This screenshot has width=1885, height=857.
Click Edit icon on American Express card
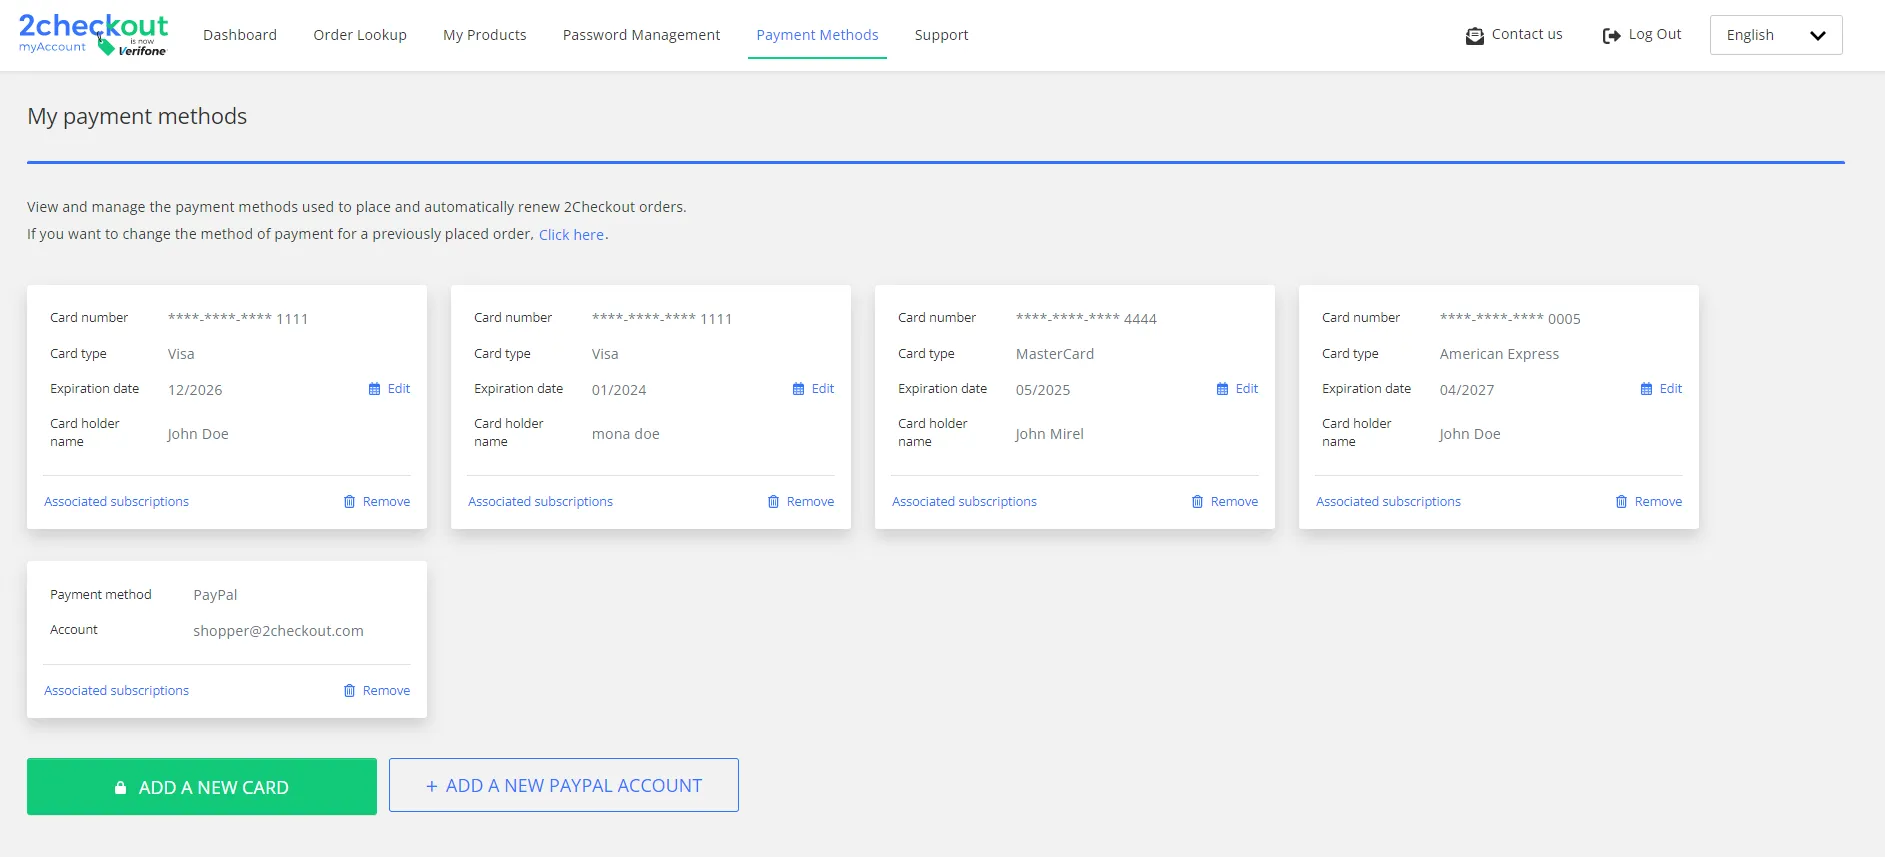coord(1647,389)
